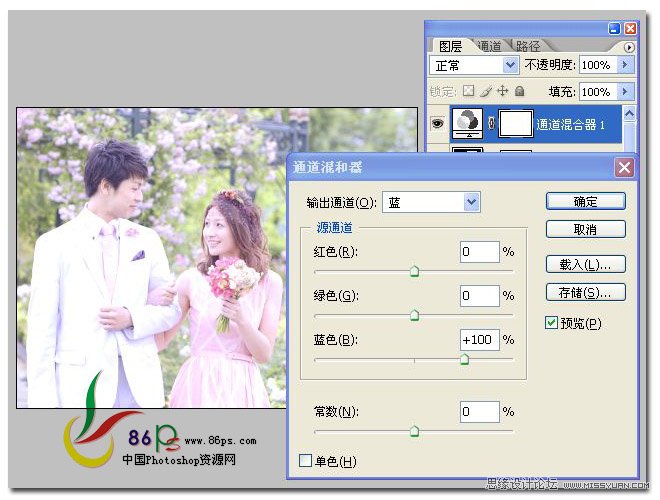Open the 不透明度 slider arrow
The image size is (660, 500).
(625, 65)
